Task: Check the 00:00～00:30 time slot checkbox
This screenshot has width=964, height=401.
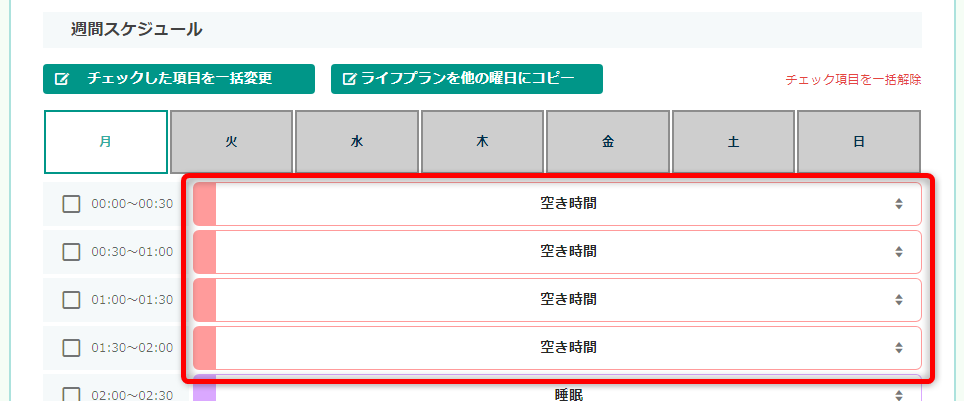Action: (x=71, y=204)
